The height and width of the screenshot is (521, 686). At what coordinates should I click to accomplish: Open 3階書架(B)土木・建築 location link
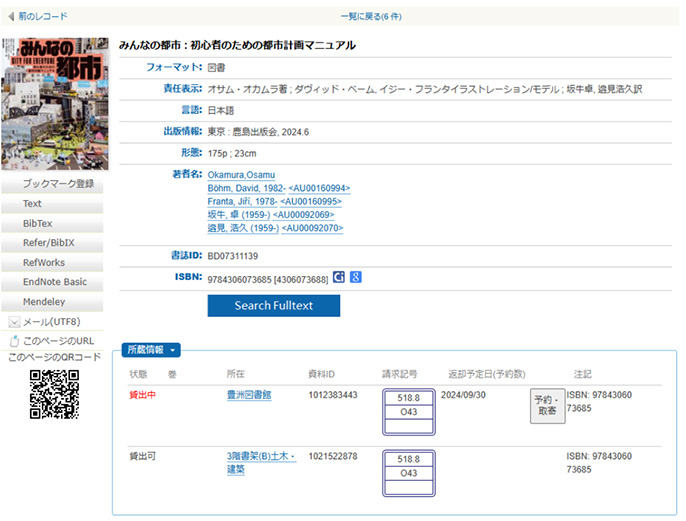[261, 463]
